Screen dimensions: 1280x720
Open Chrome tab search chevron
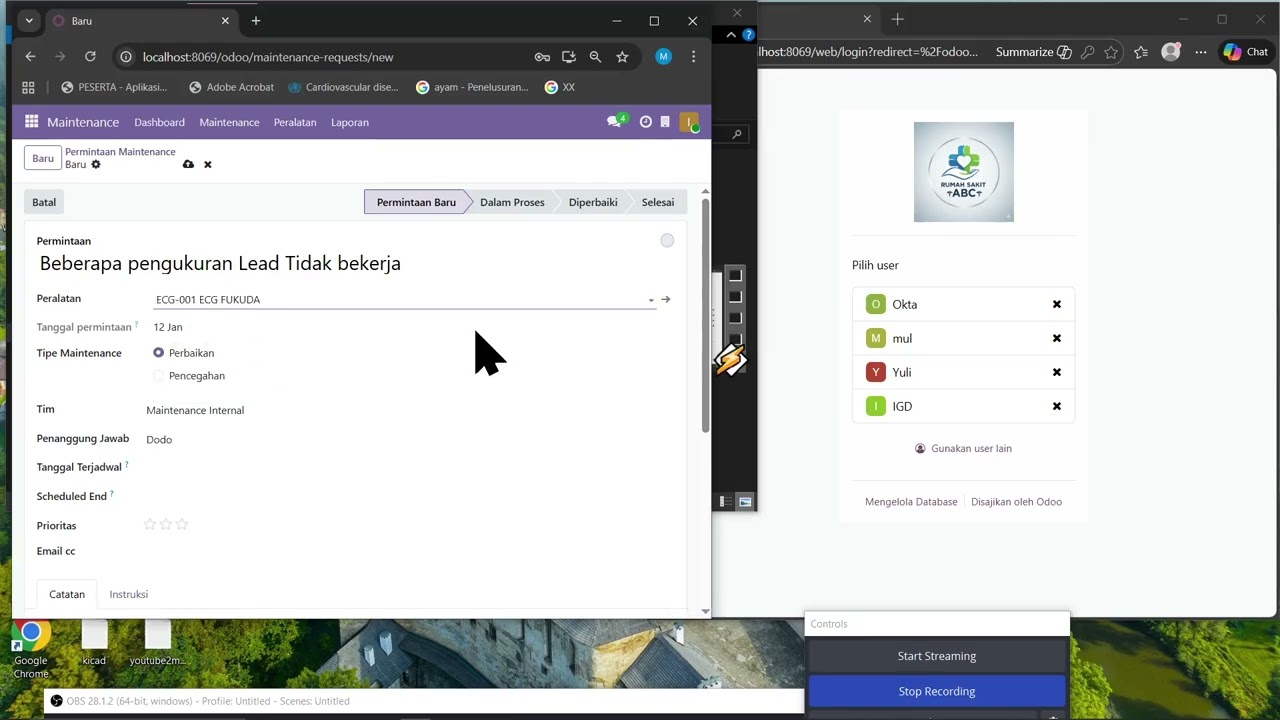coord(29,20)
